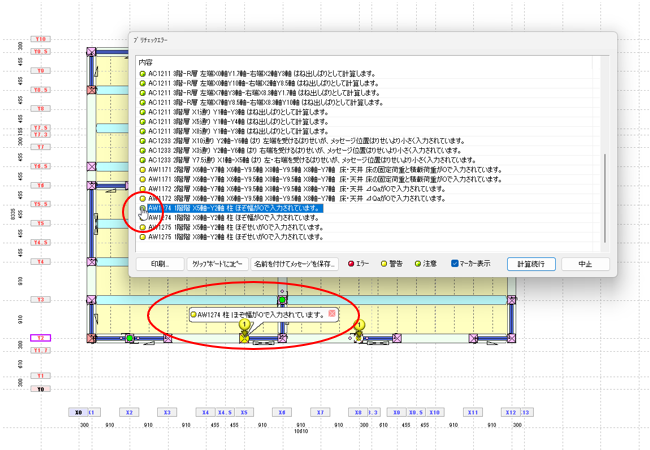Click the X9.5 axis label
Image resolution: width=650 pixels, height=450 pixels.
(x=415, y=412)
